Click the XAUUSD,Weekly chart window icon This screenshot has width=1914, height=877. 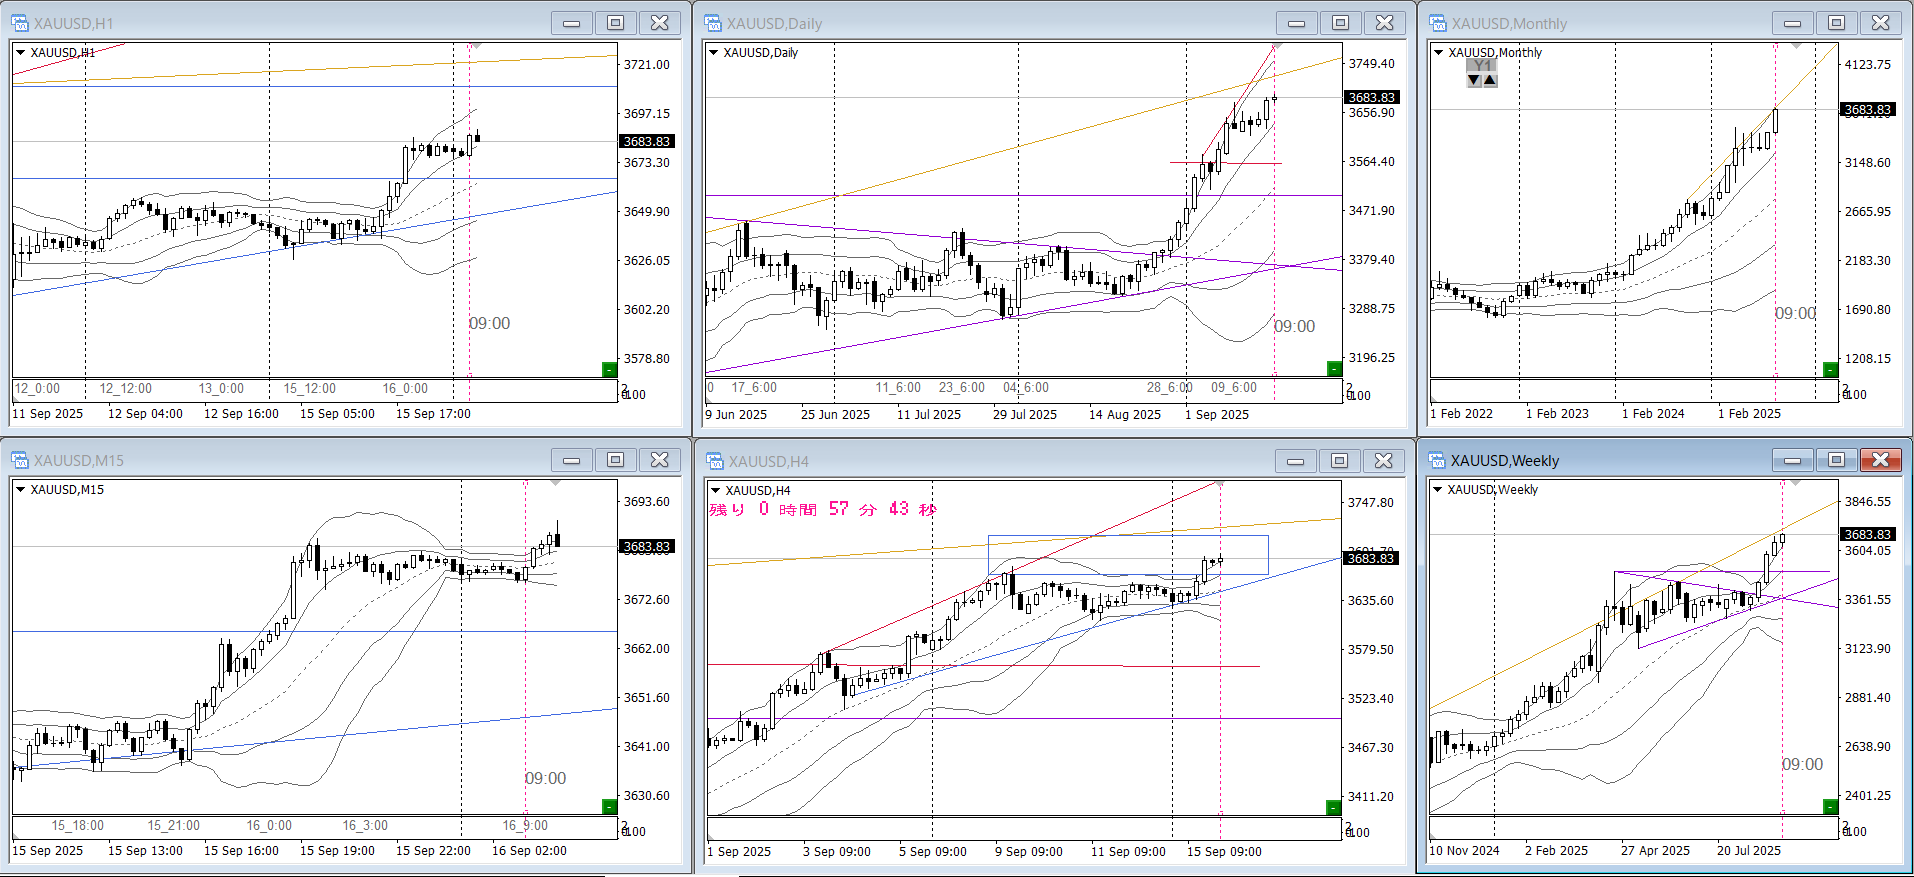click(1437, 460)
